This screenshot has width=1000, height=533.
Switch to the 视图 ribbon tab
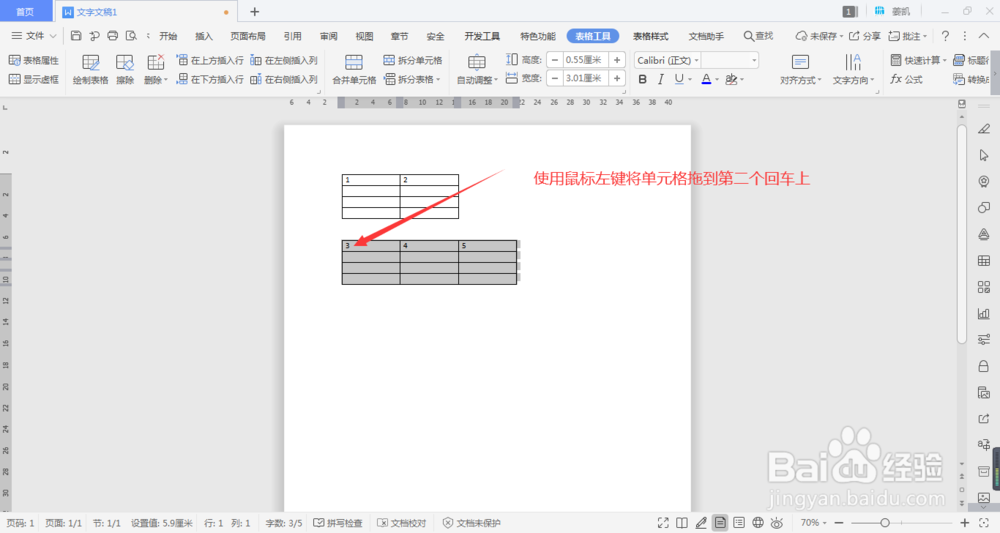pyautogui.click(x=365, y=36)
